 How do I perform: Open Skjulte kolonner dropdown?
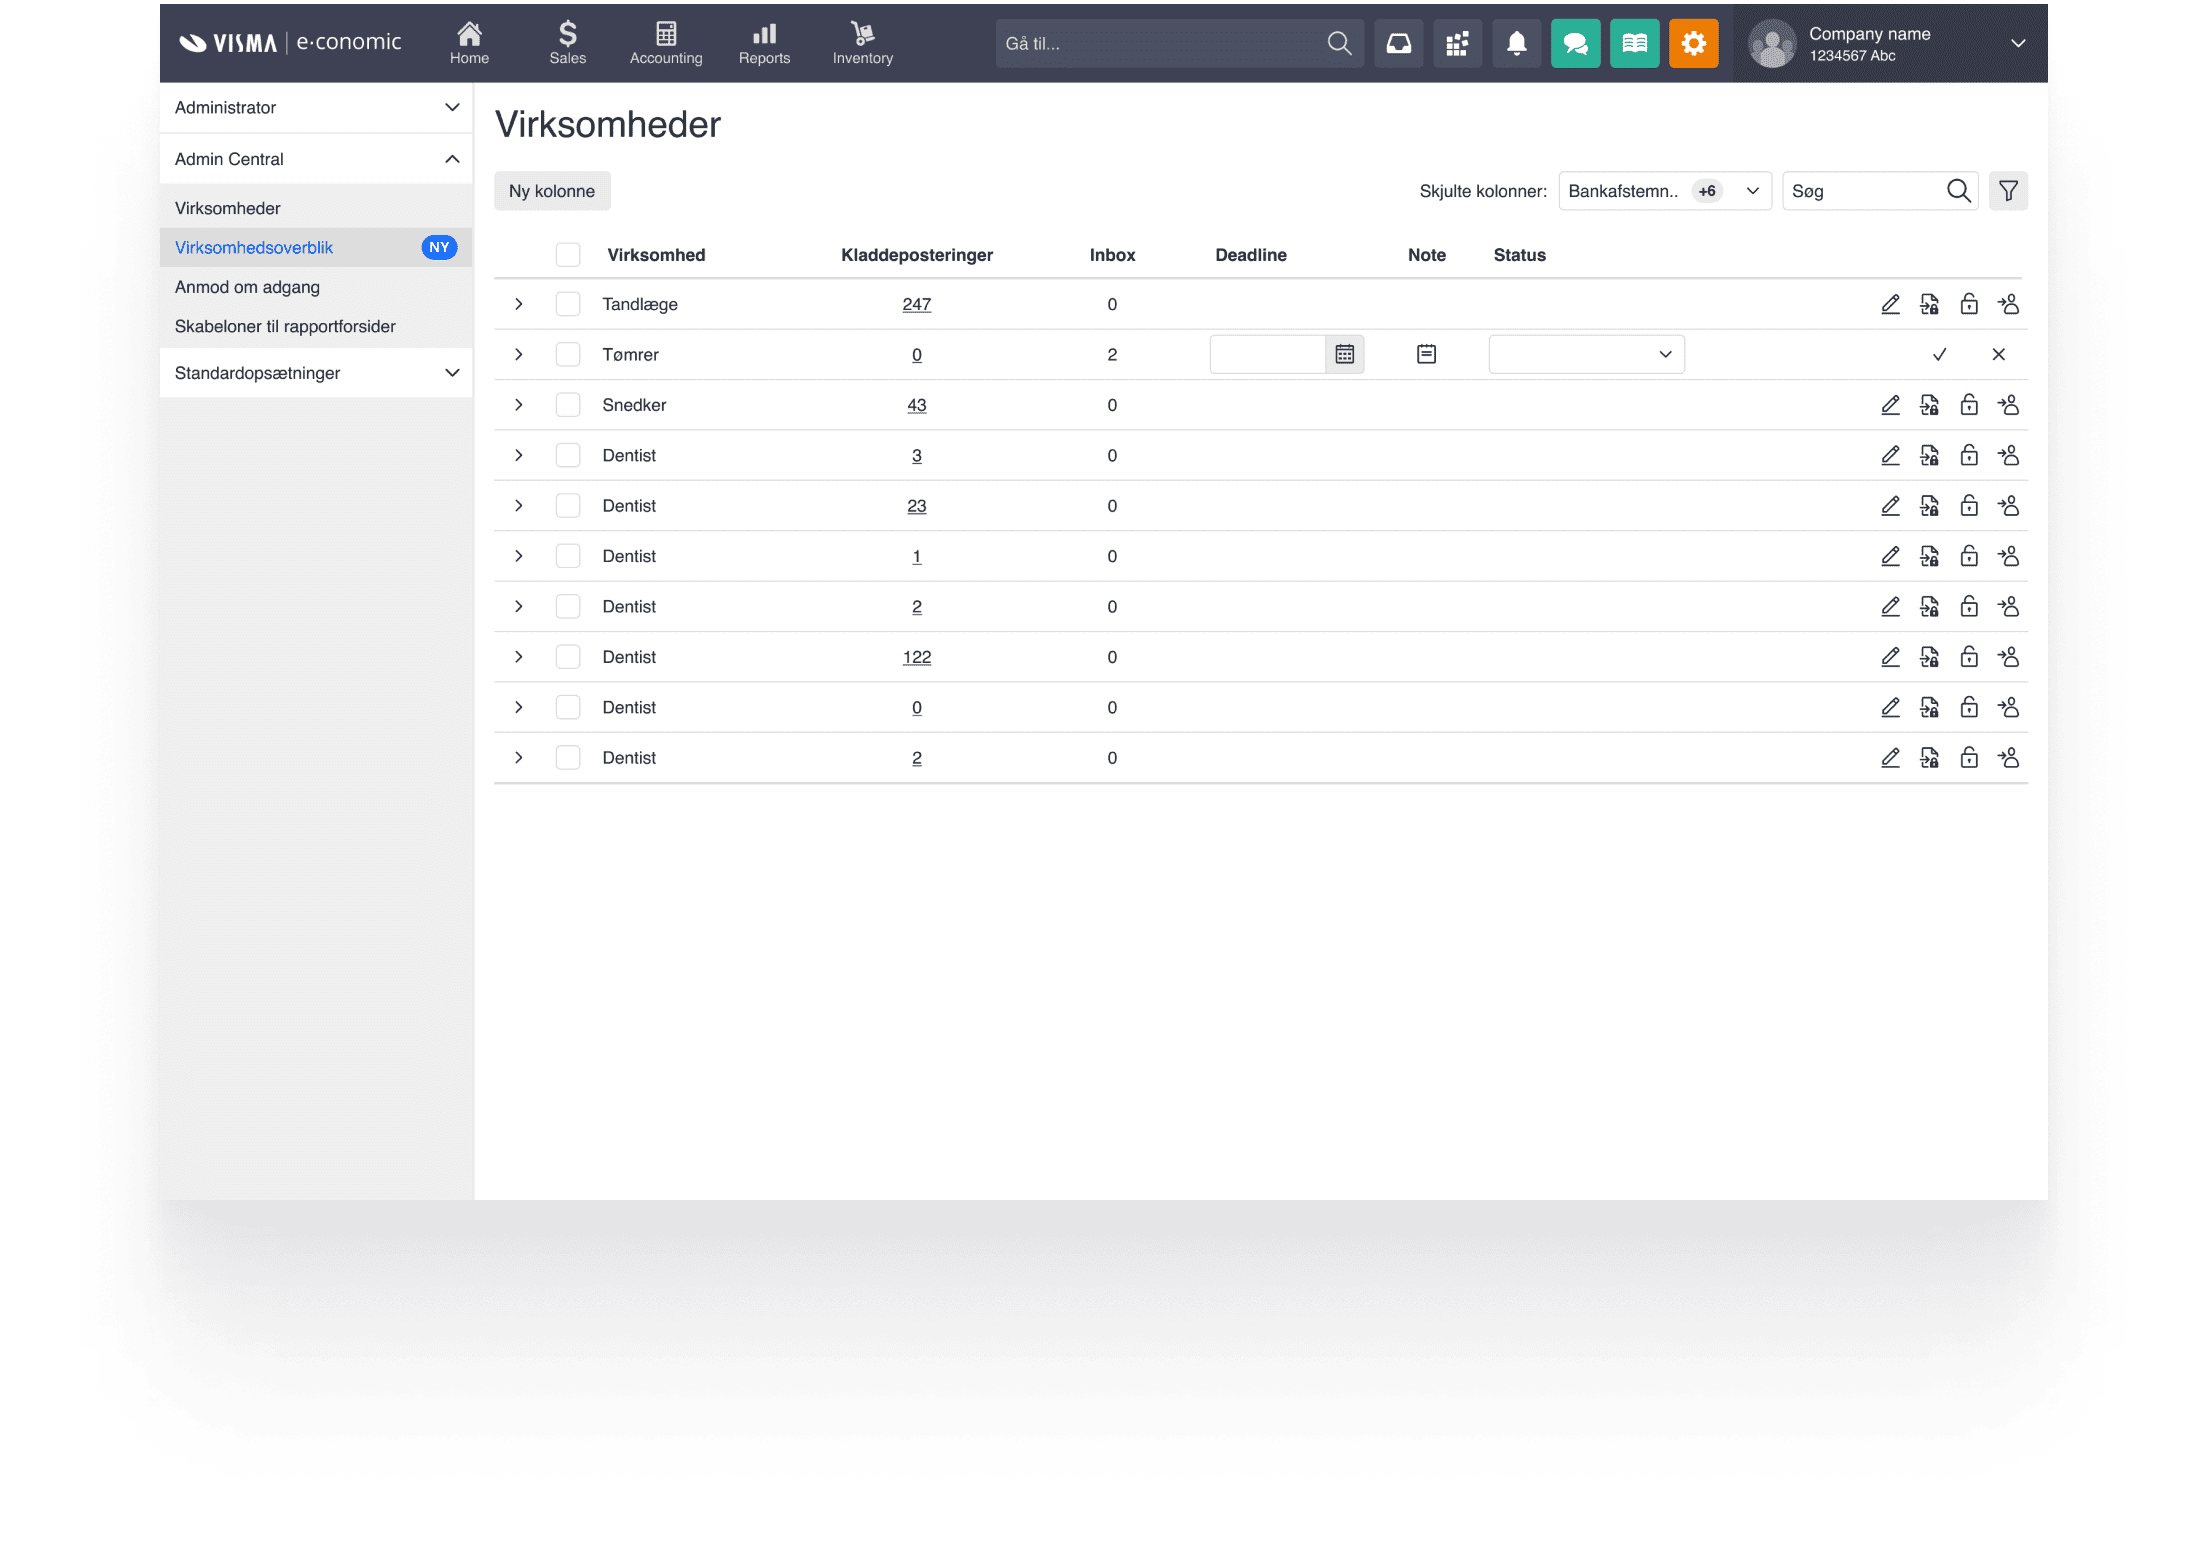pos(1664,191)
